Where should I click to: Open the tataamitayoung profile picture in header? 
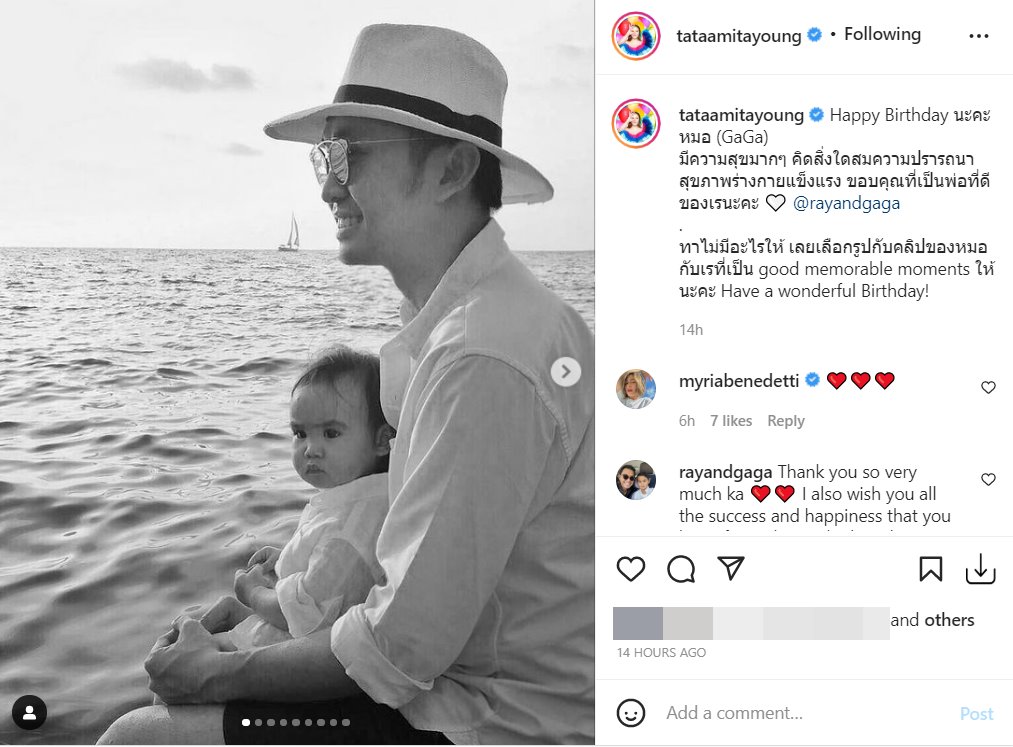[x=636, y=36]
